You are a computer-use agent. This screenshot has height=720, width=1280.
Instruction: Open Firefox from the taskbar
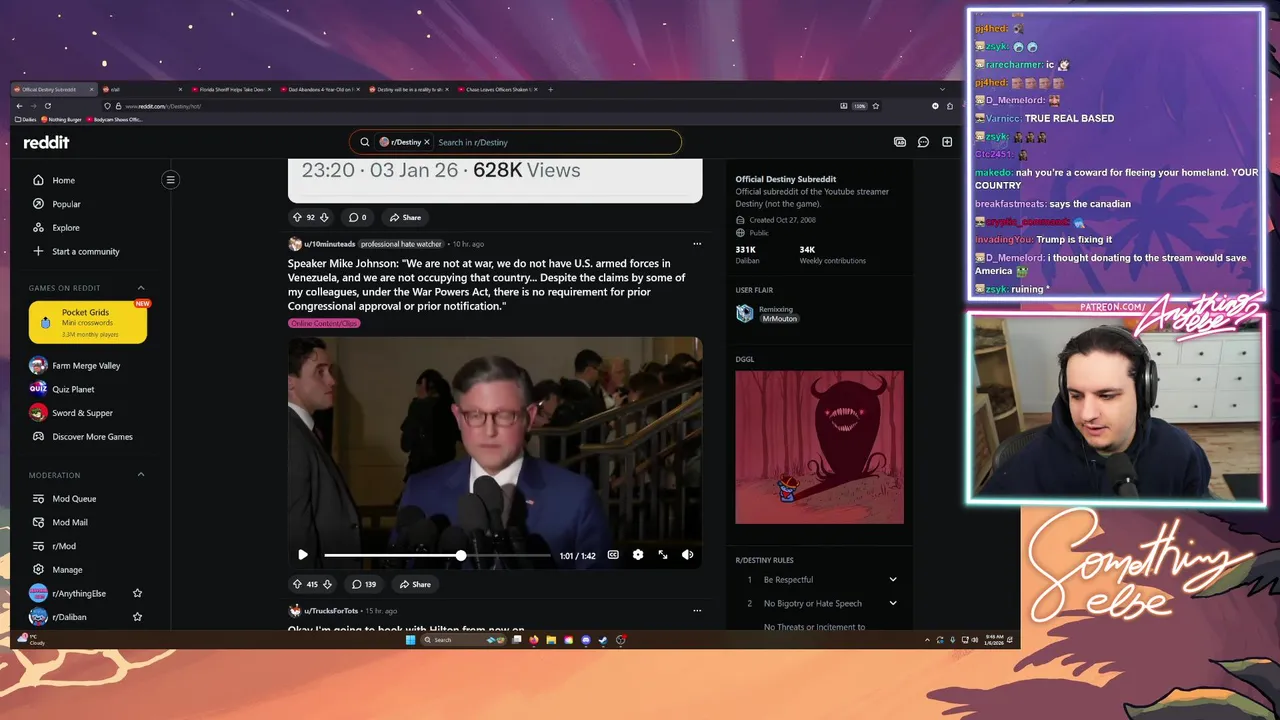pos(534,640)
